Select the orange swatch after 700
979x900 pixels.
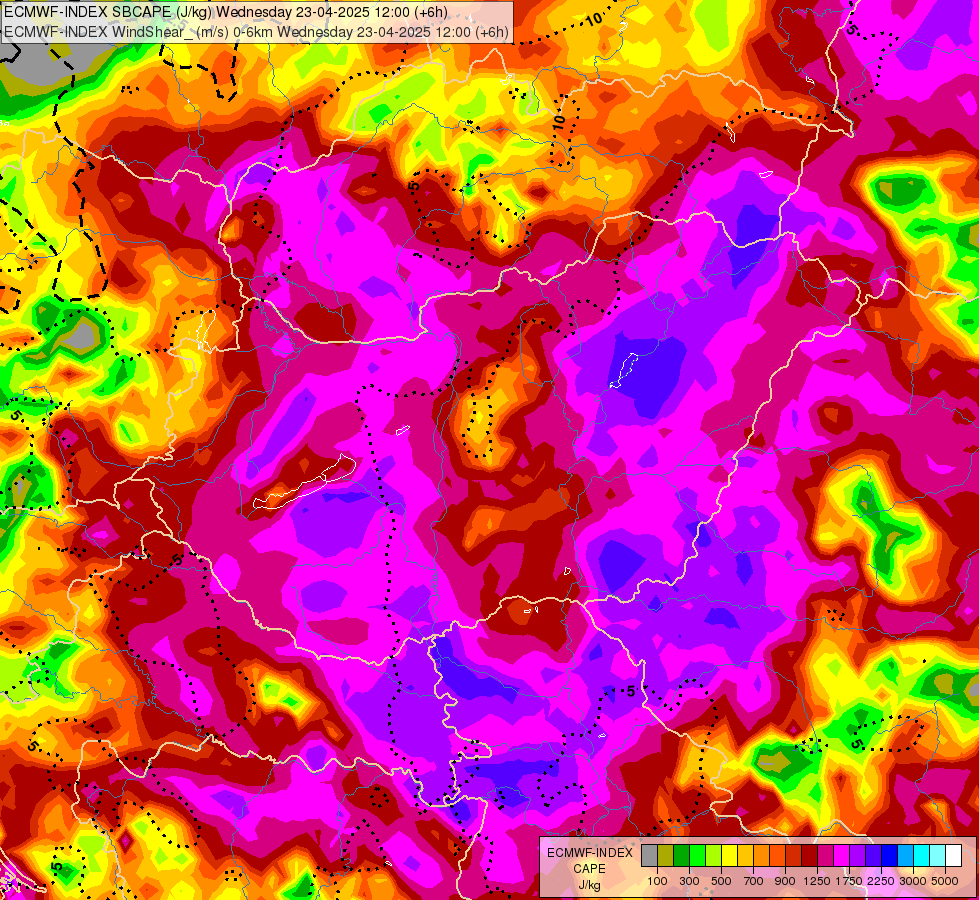pyautogui.click(x=762, y=855)
